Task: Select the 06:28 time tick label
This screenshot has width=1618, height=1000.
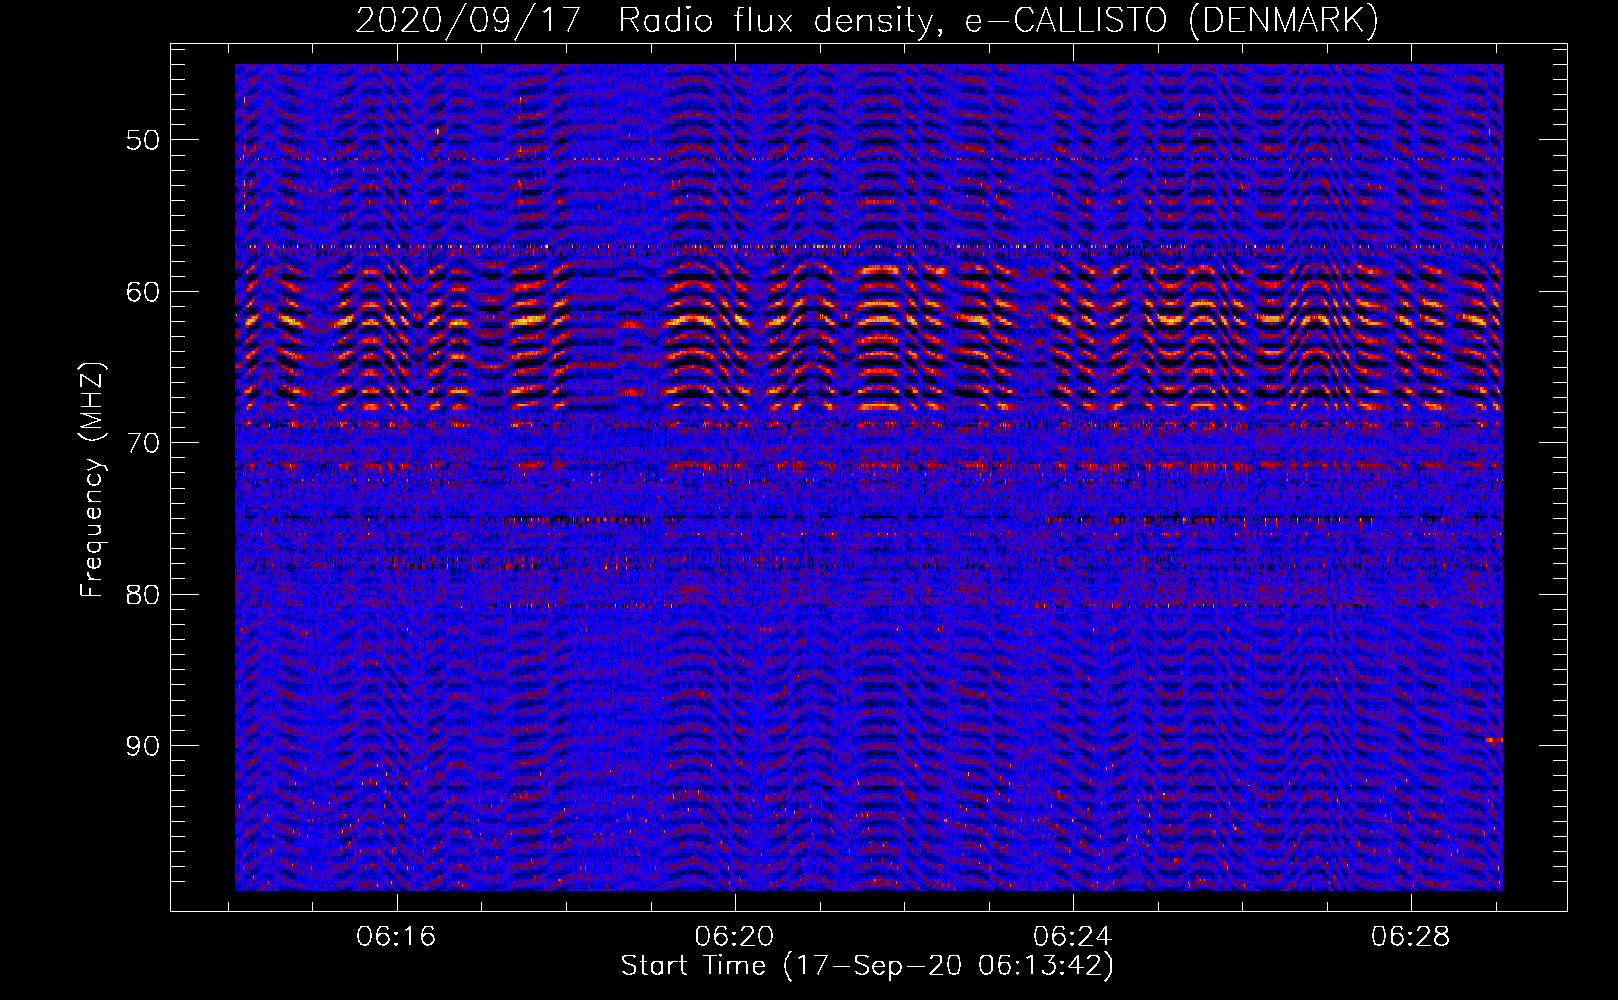Action: pos(1411,937)
